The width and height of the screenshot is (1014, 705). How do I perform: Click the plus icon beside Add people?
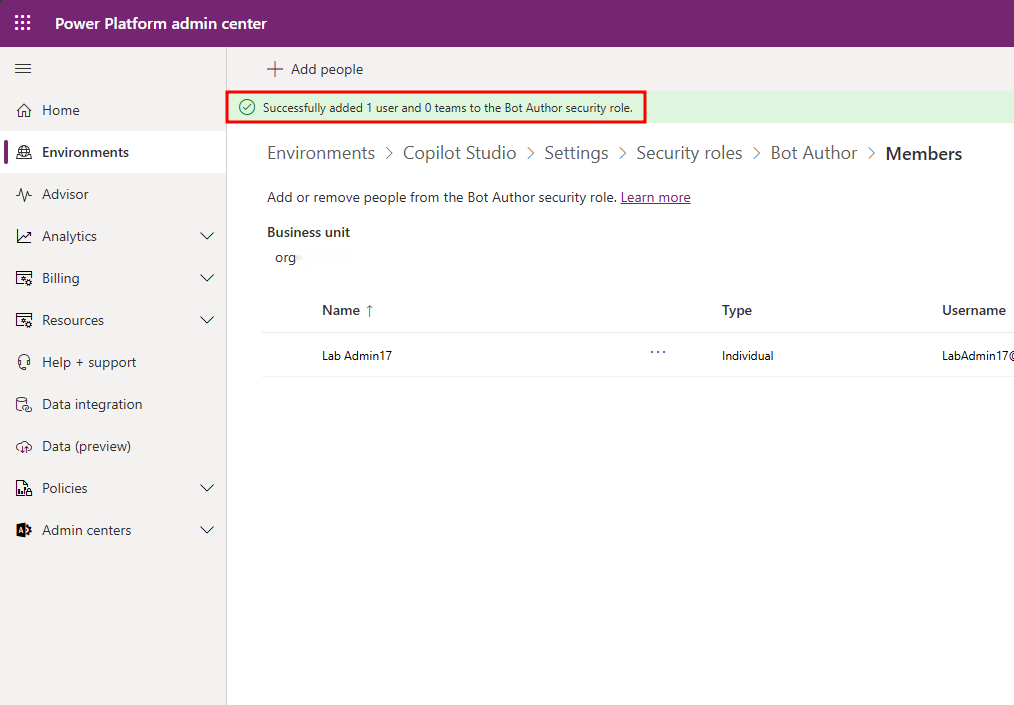(275, 70)
